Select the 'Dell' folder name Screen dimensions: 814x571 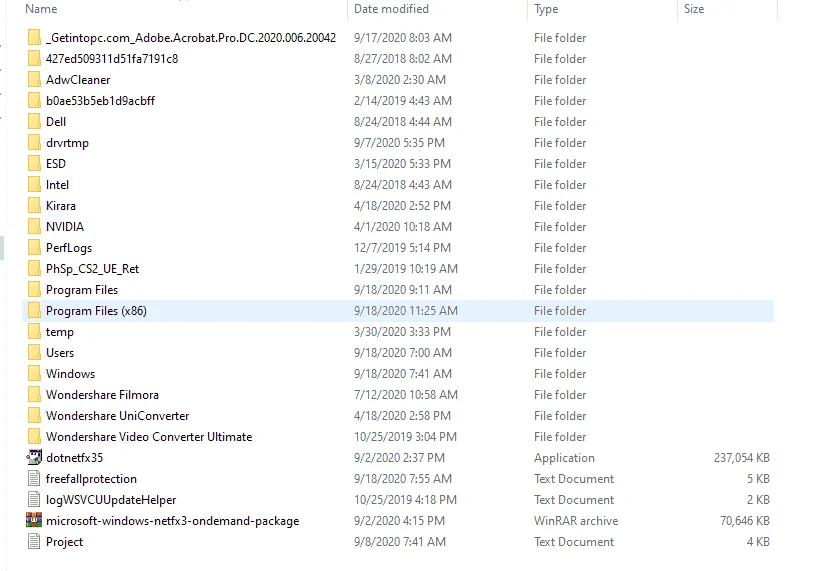click(x=56, y=121)
